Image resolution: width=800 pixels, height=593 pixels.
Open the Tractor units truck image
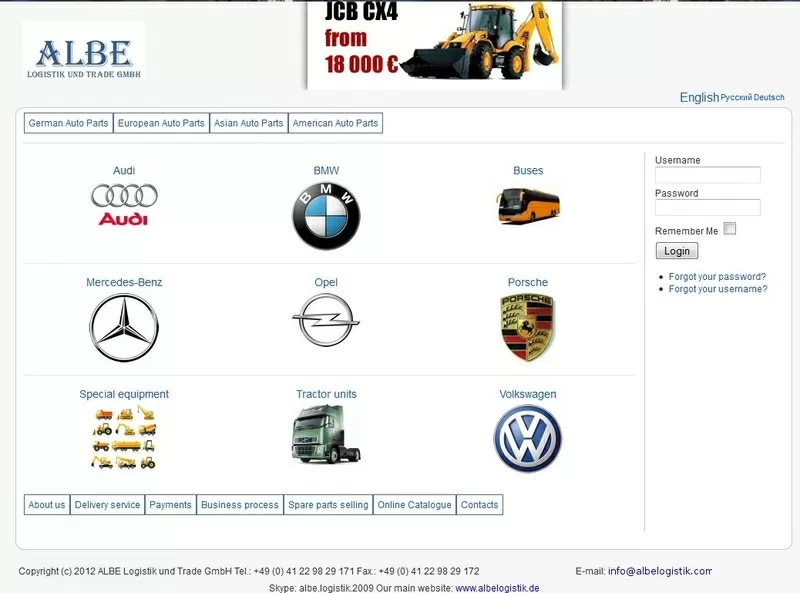(x=326, y=435)
